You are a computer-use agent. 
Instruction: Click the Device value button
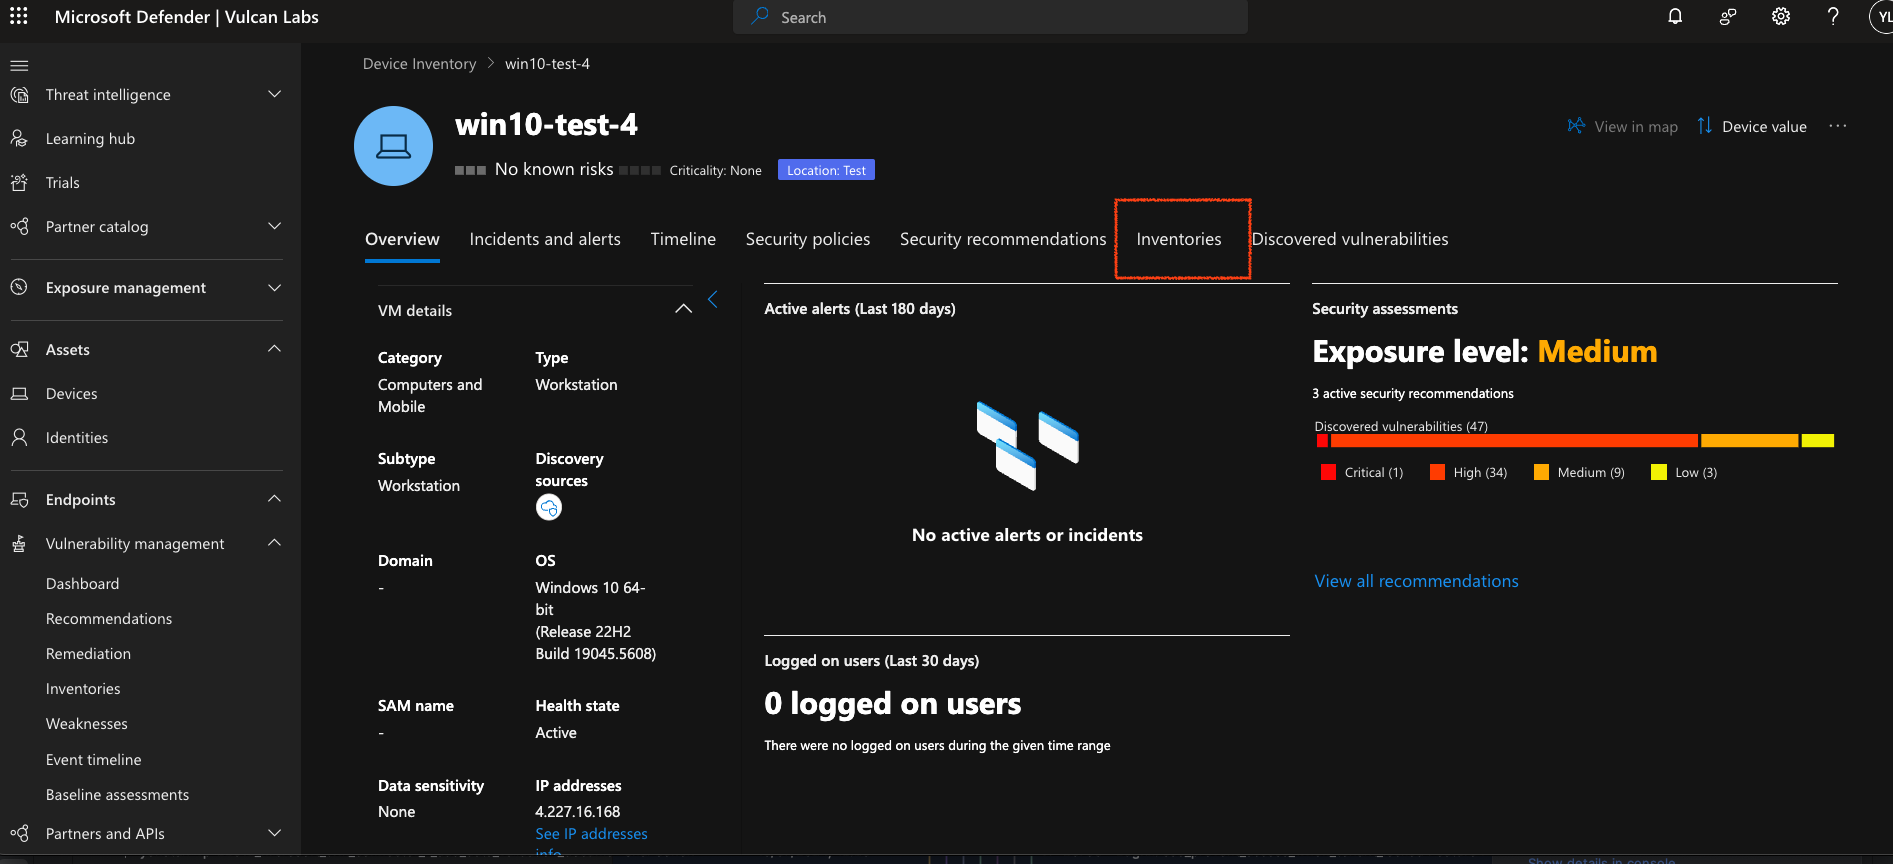pos(1752,126)
